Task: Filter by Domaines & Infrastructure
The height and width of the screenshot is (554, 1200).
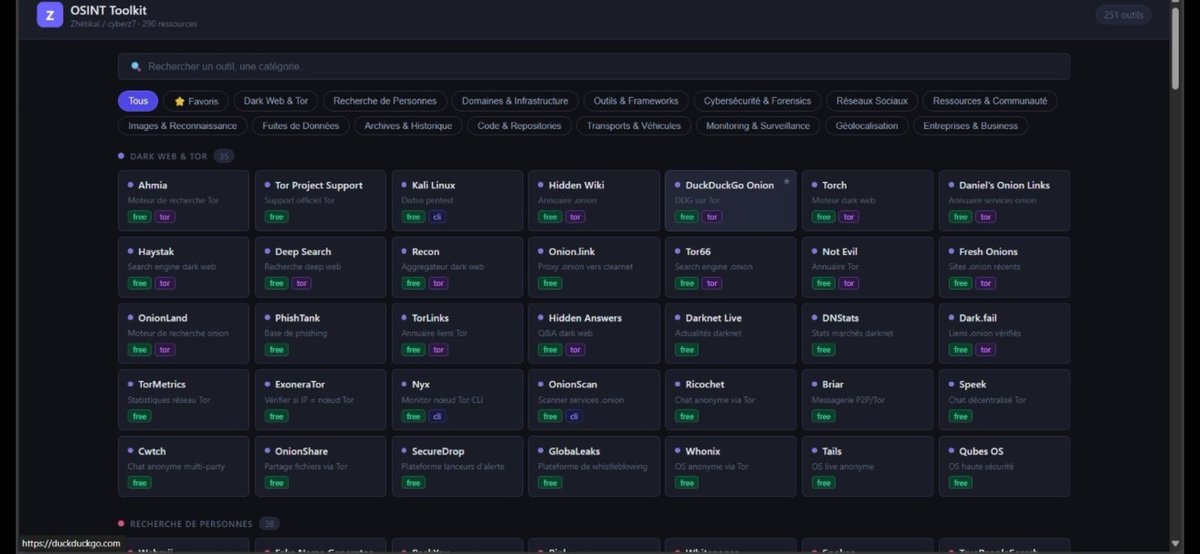Action: (x=515, y=101)
